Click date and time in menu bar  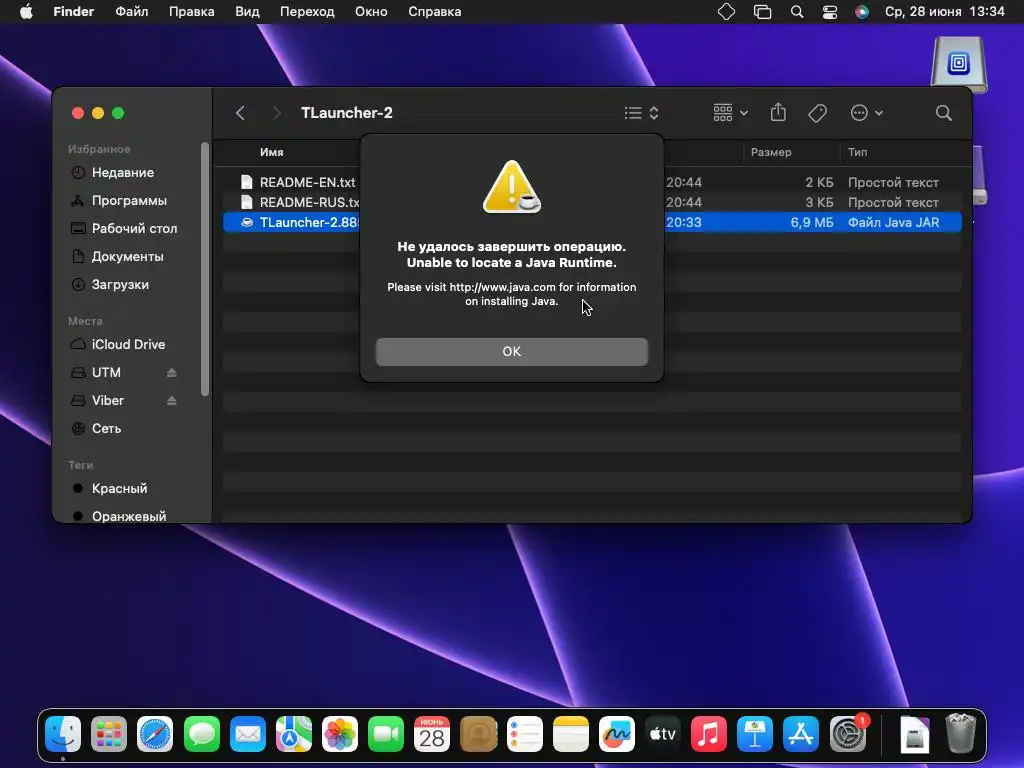click(944, 12)
